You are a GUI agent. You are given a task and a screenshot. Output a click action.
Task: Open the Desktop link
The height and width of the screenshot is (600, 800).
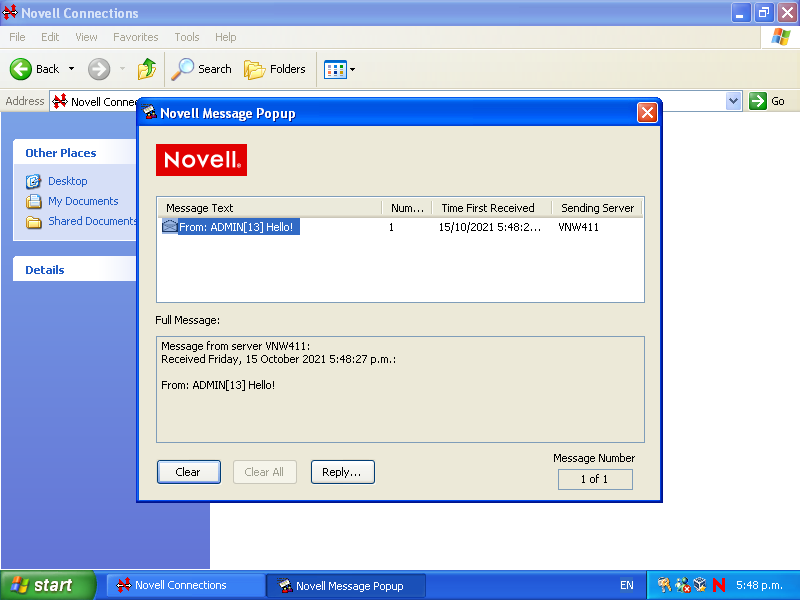(x=68, y=181)
